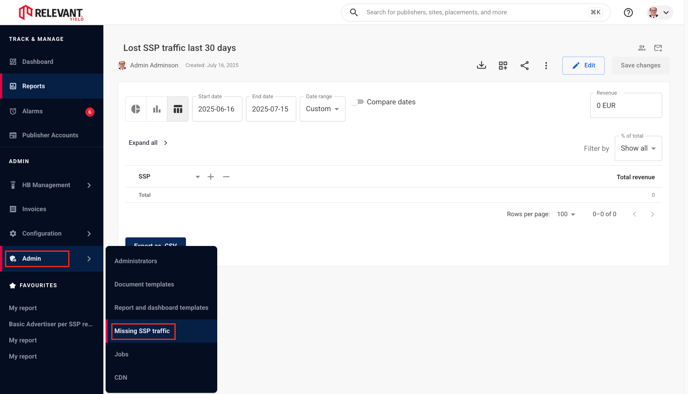
Task: Go to previous page arrow
Action: coord(634,214)
